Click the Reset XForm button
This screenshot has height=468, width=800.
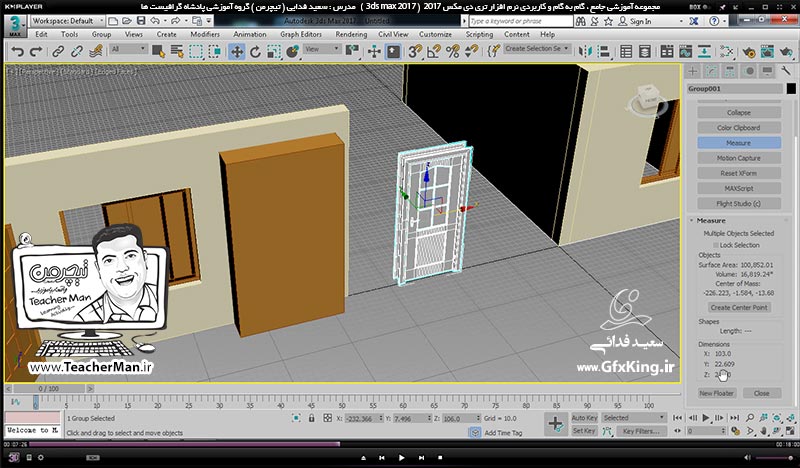pyautogui.click(x=739, y=173)
